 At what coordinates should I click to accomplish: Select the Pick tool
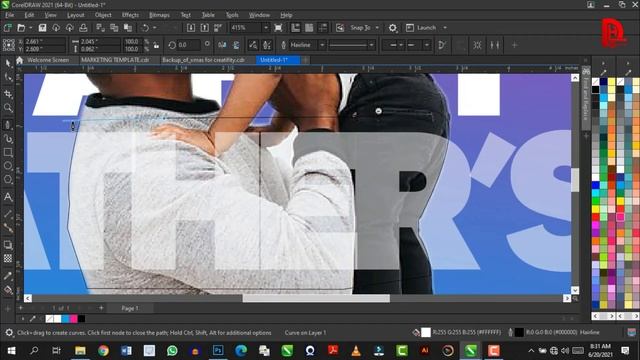coord(8,63)
